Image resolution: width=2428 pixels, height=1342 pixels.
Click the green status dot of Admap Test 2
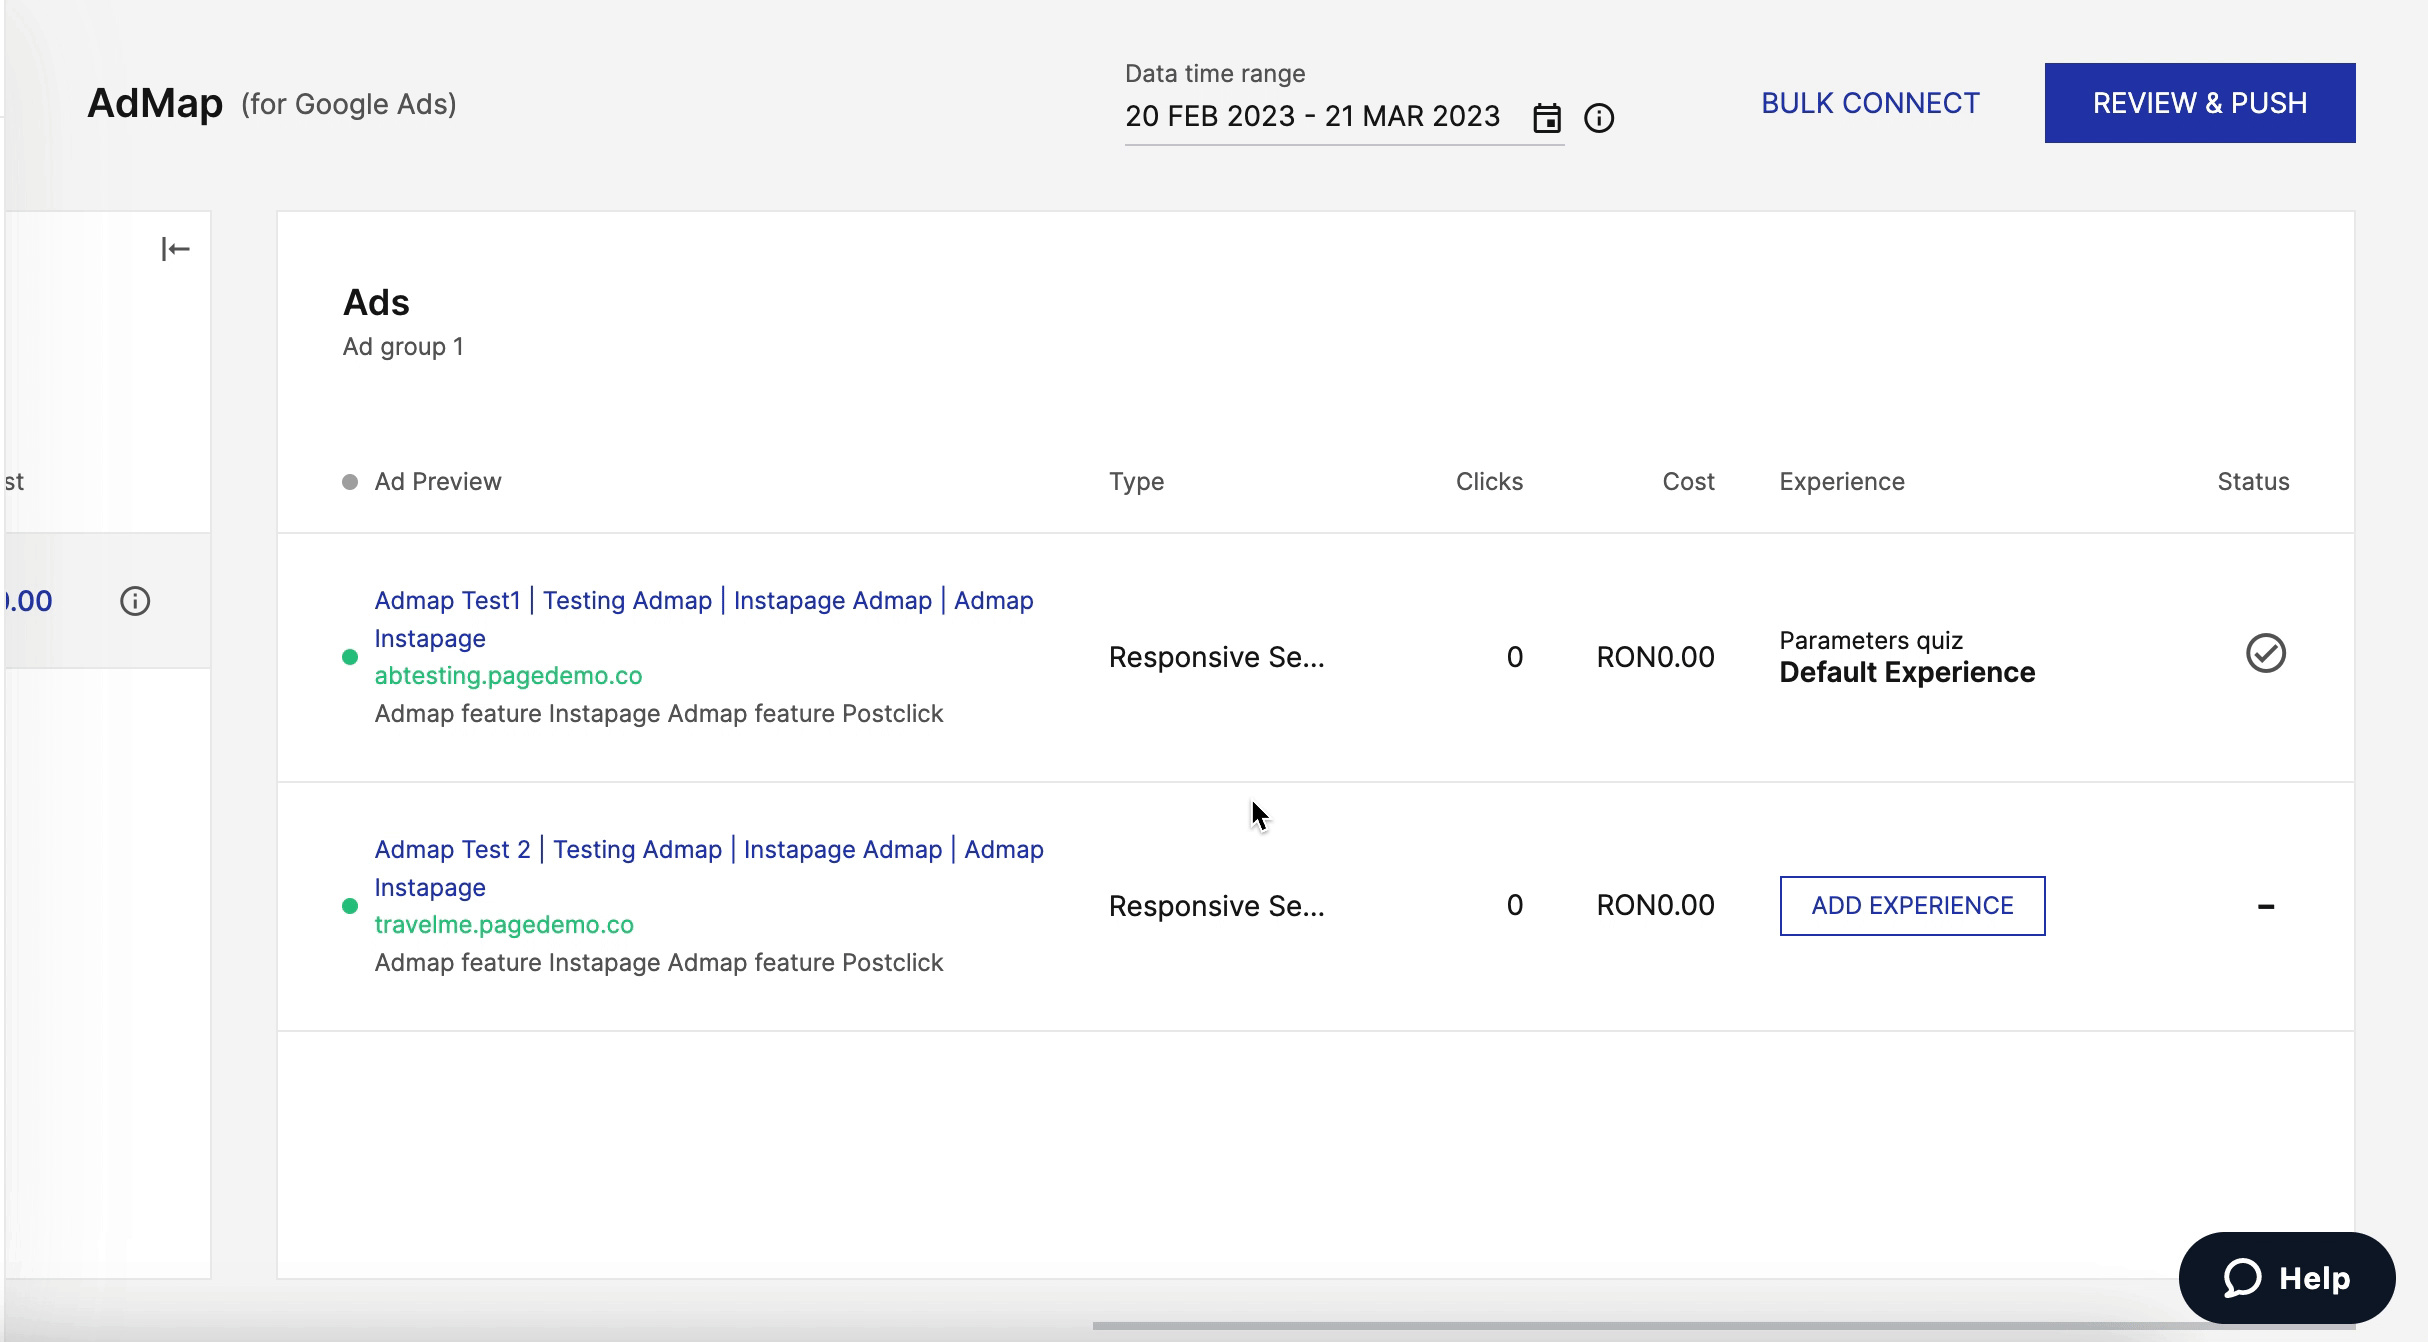pyautogui.click(x=350, y=906)
